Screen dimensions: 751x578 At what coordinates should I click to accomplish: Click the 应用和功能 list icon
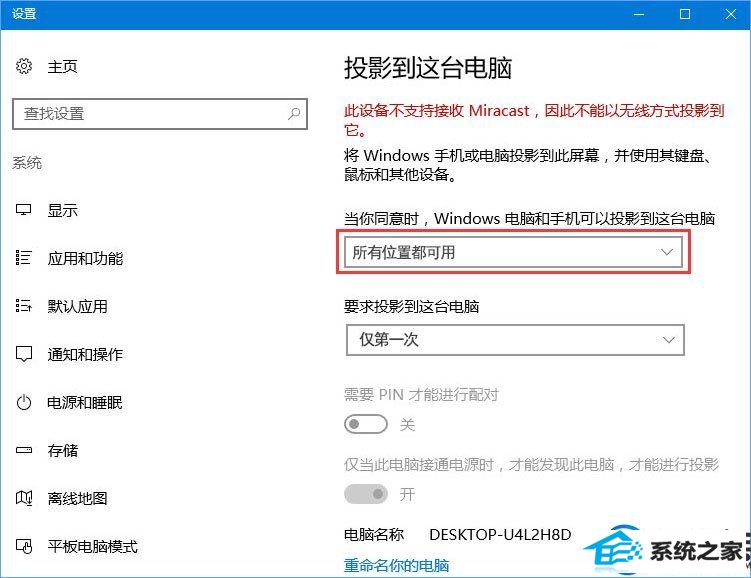tap(23, 258)
